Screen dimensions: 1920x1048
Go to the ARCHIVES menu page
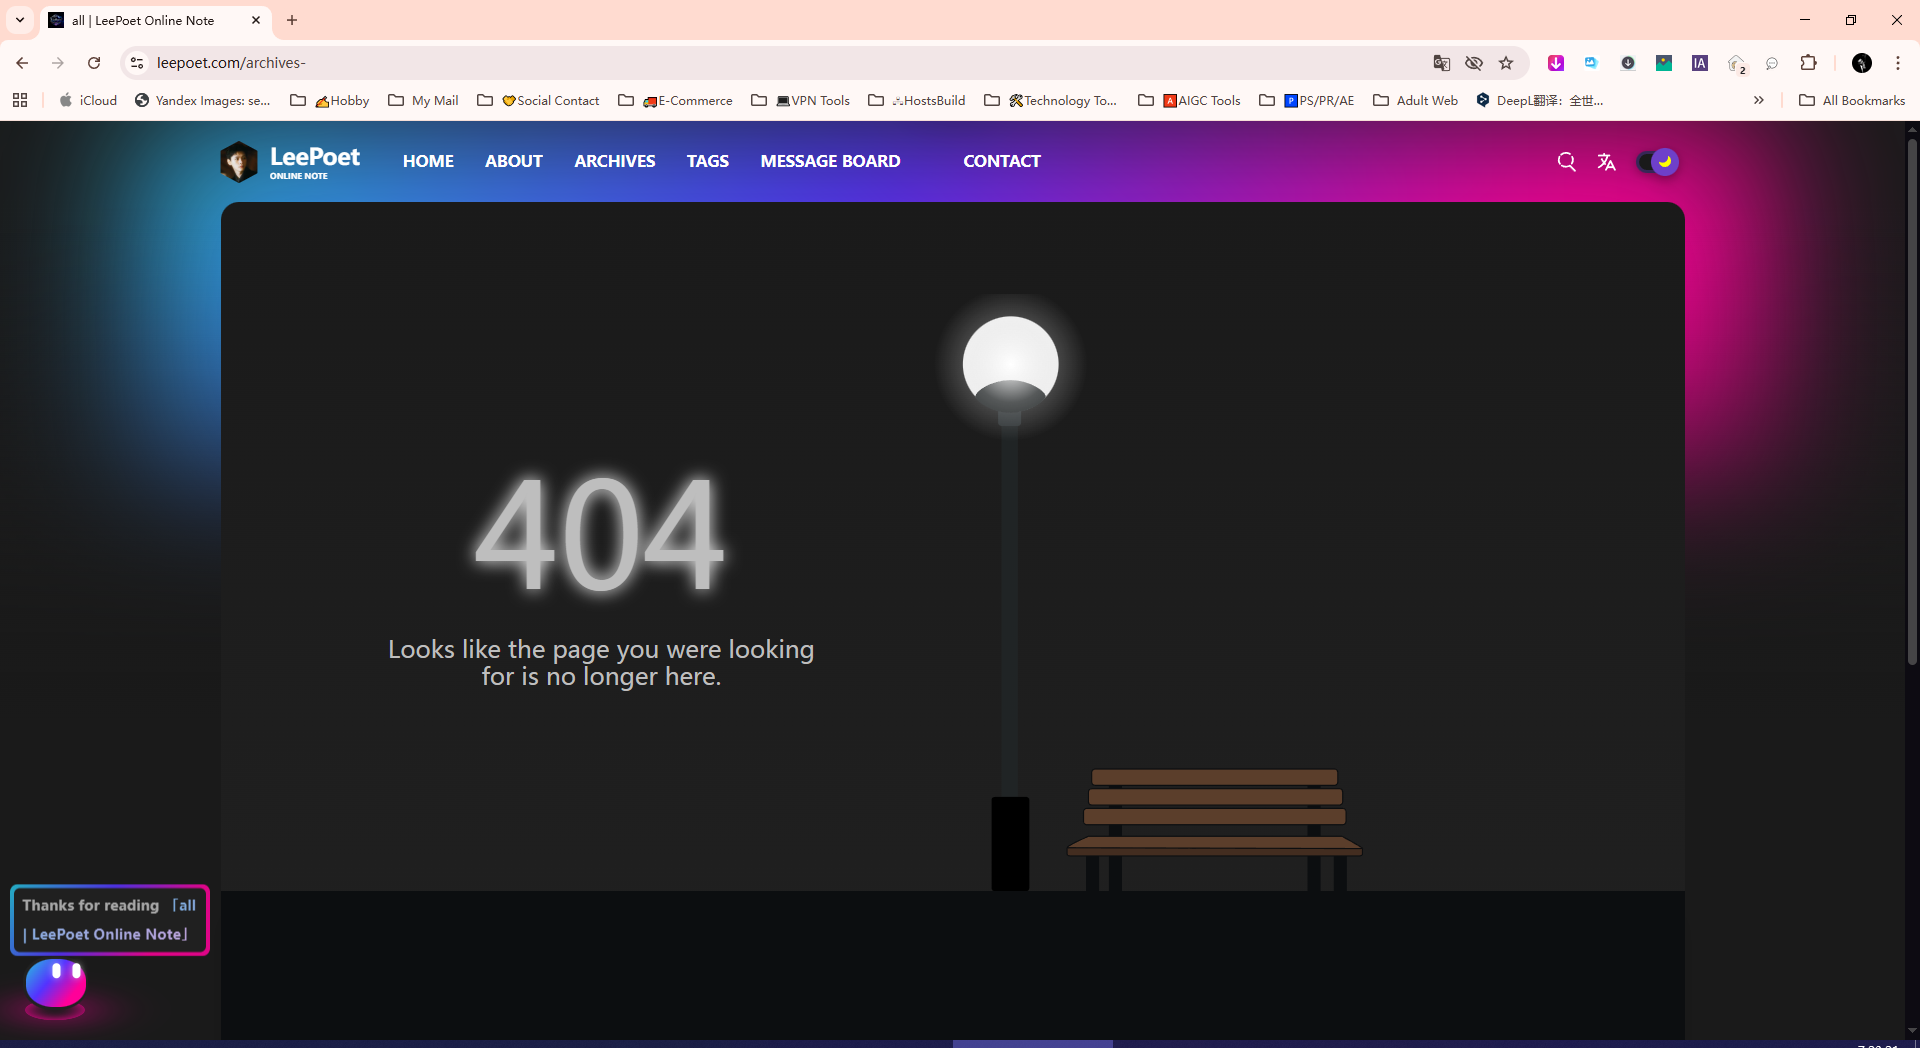tap(614, 161)
